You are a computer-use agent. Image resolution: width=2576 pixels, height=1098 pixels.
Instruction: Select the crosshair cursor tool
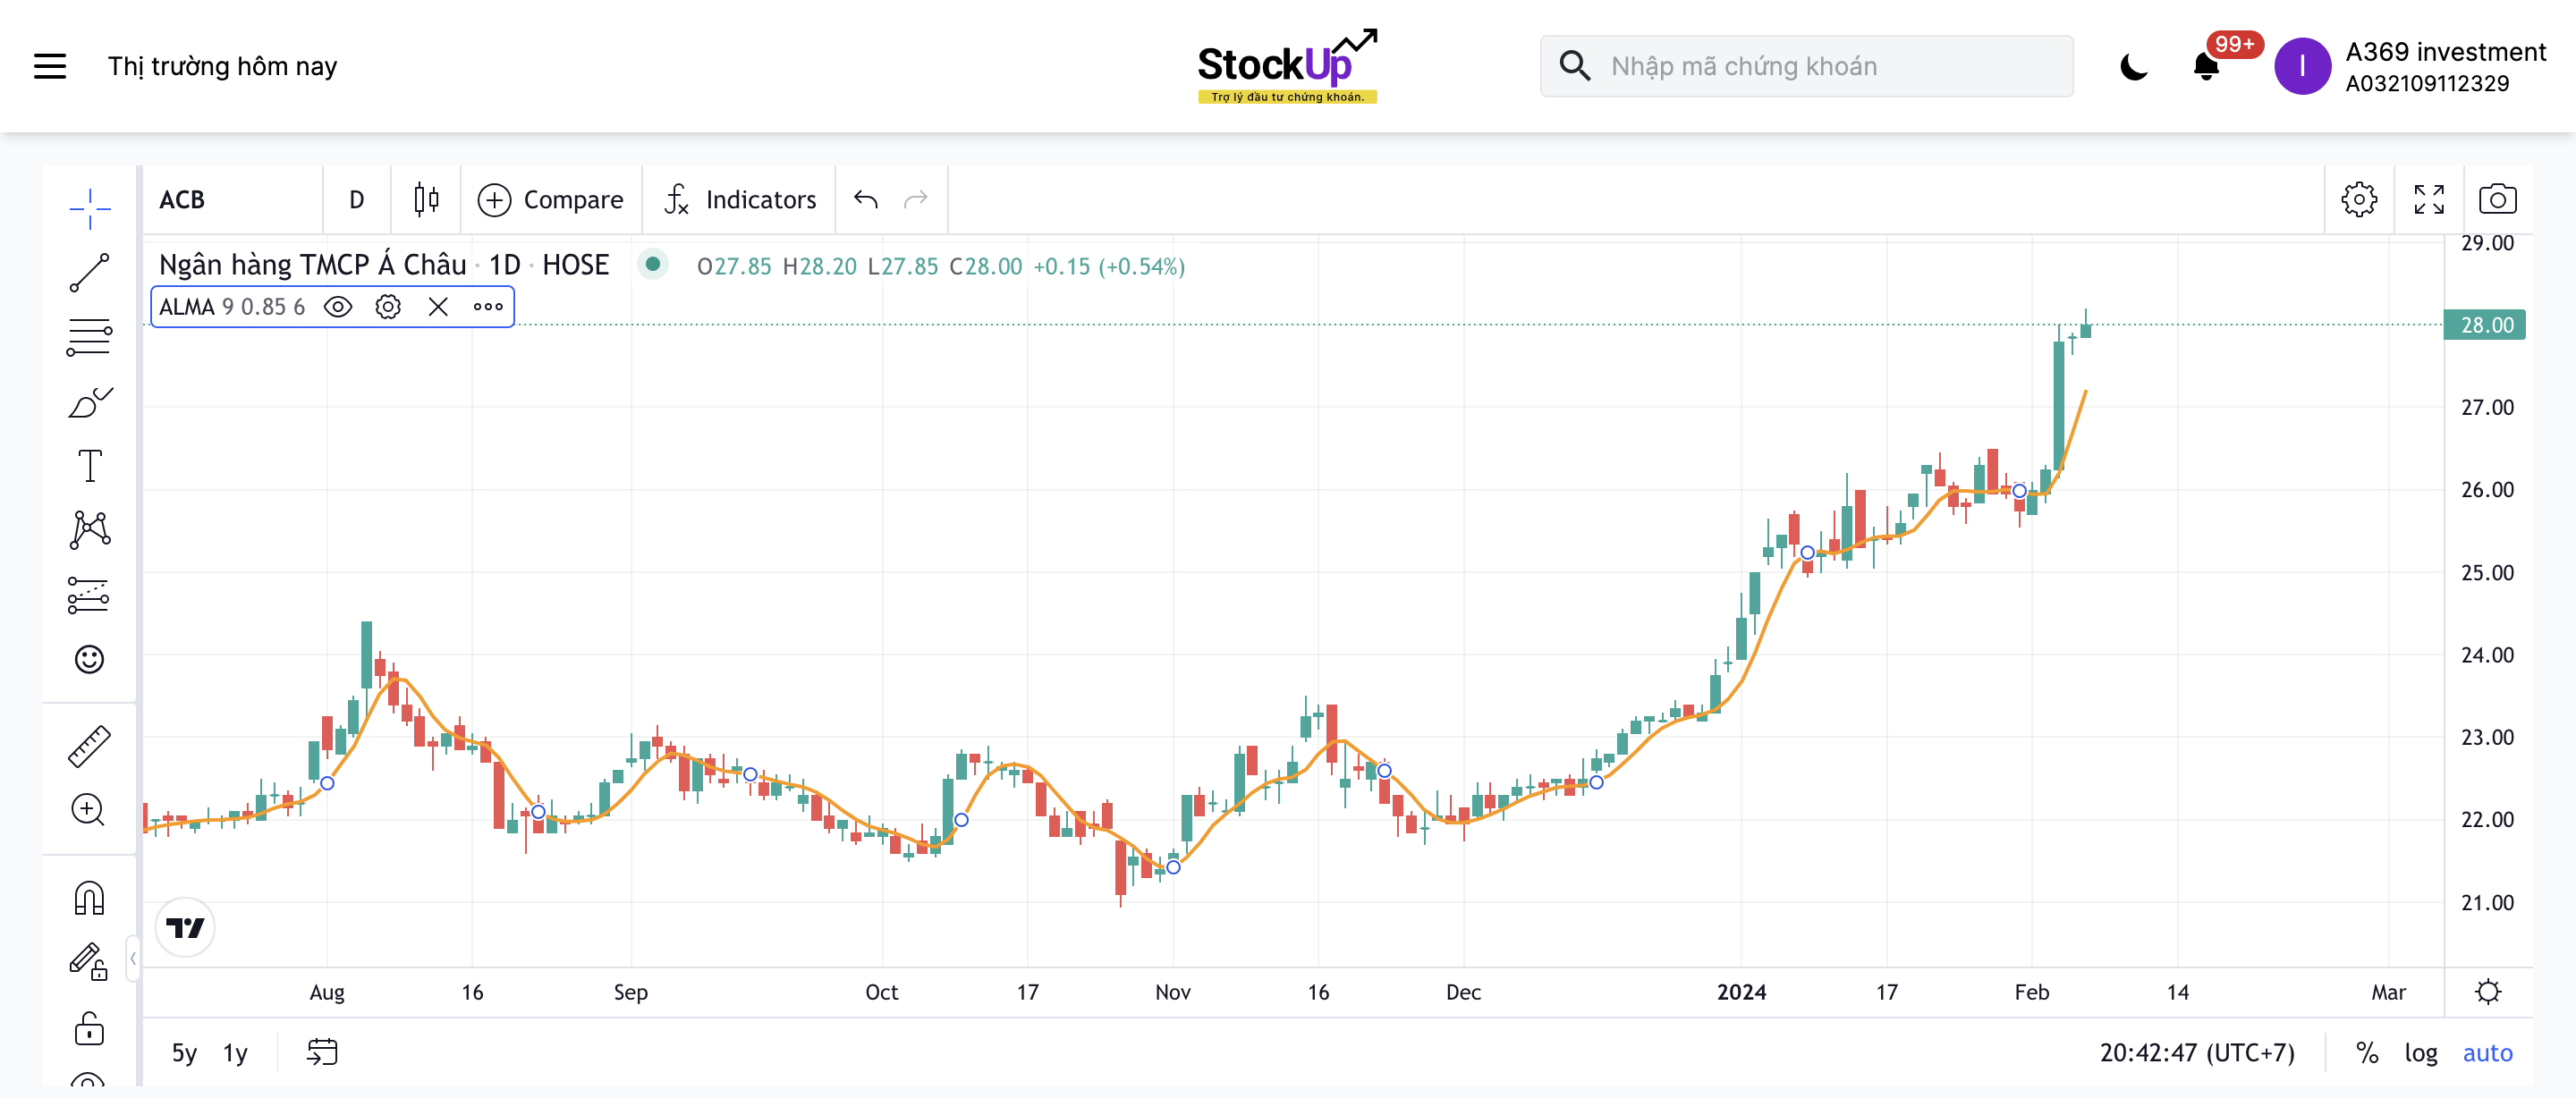[89, 208]
